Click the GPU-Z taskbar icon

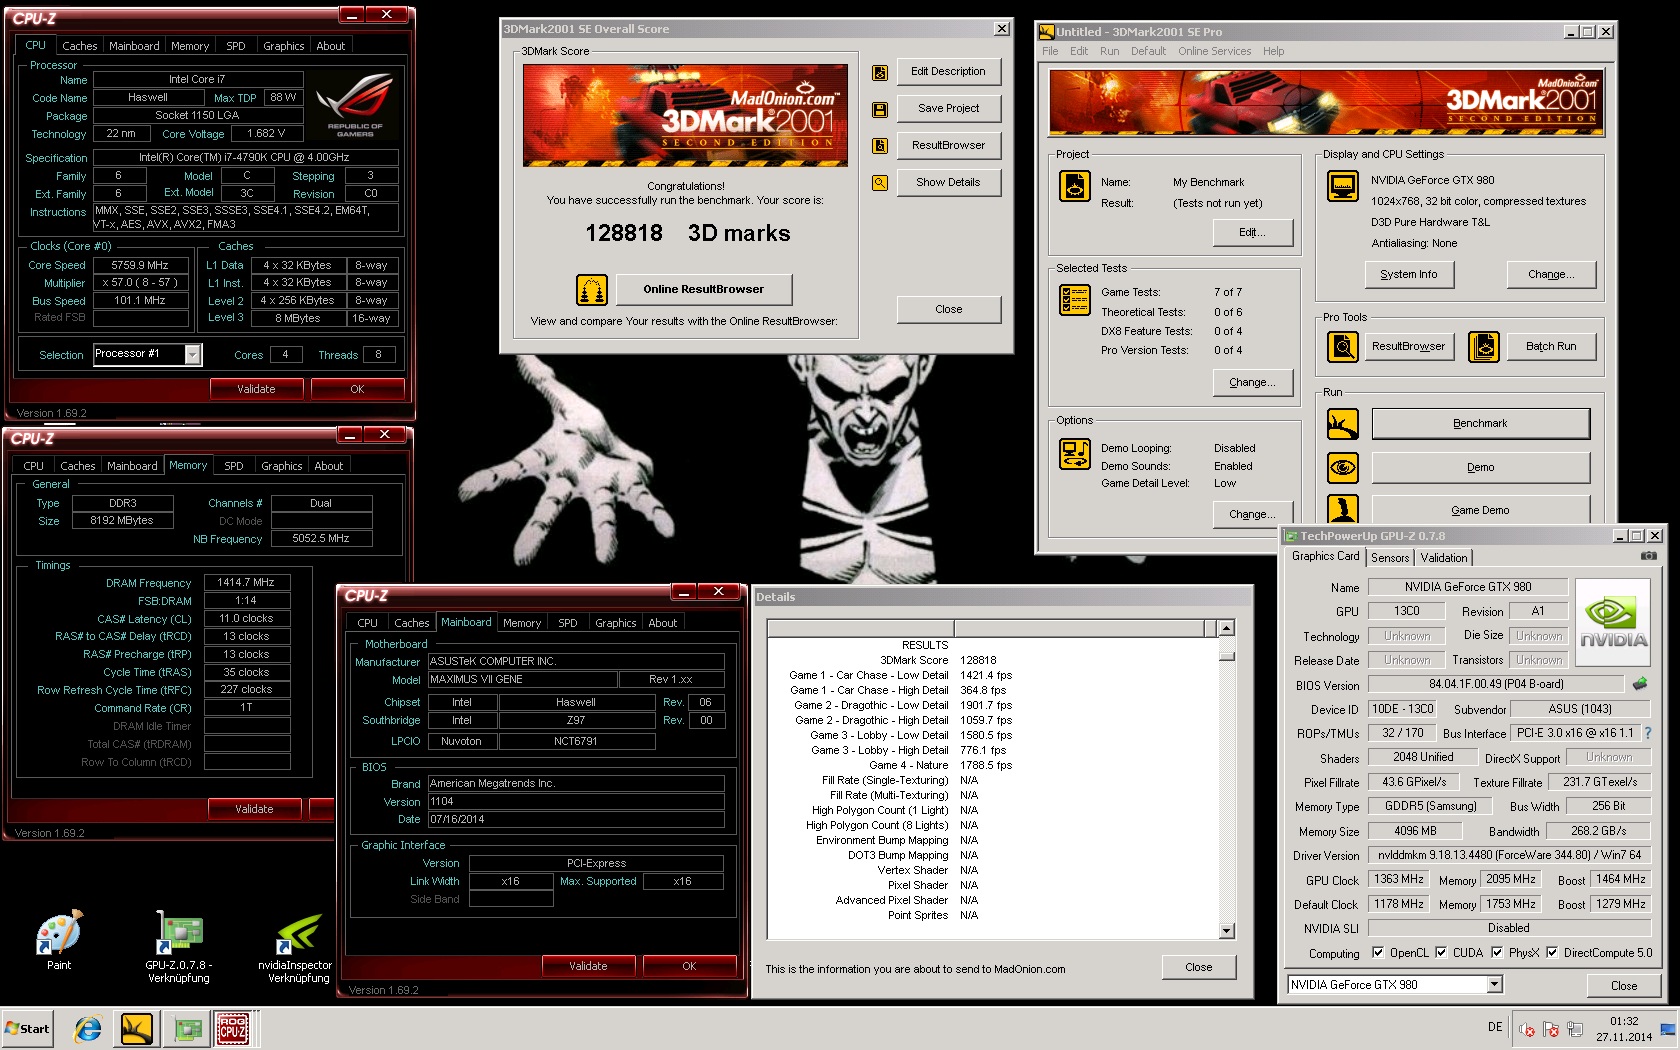[x=186, y=1028]
